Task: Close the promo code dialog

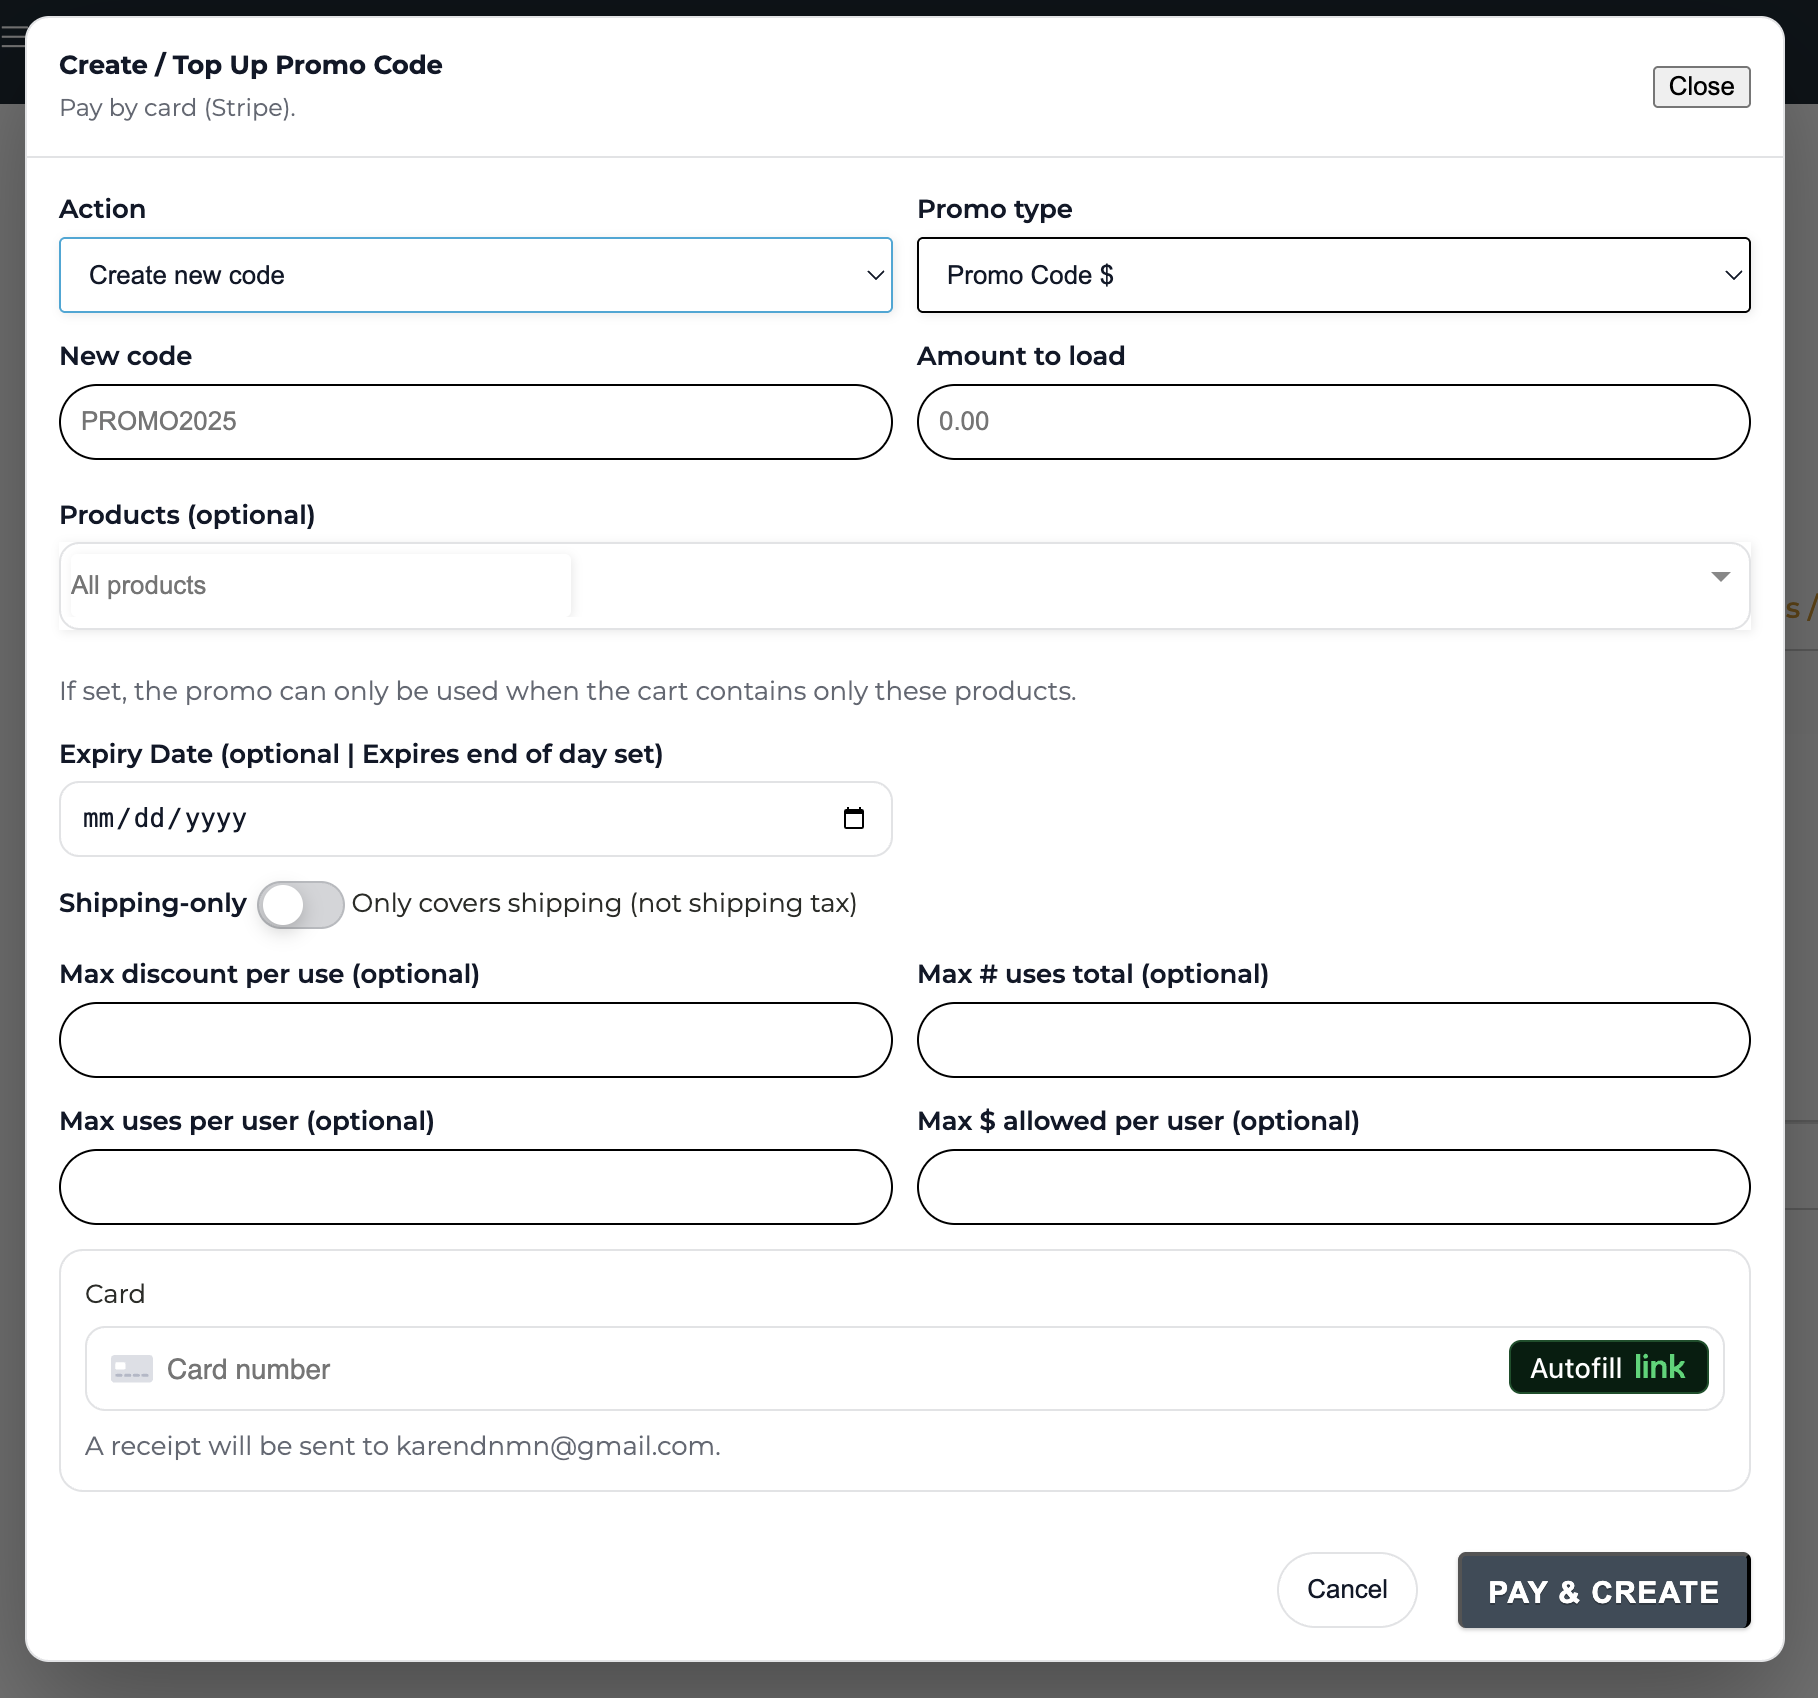Action: point(1700,87)
